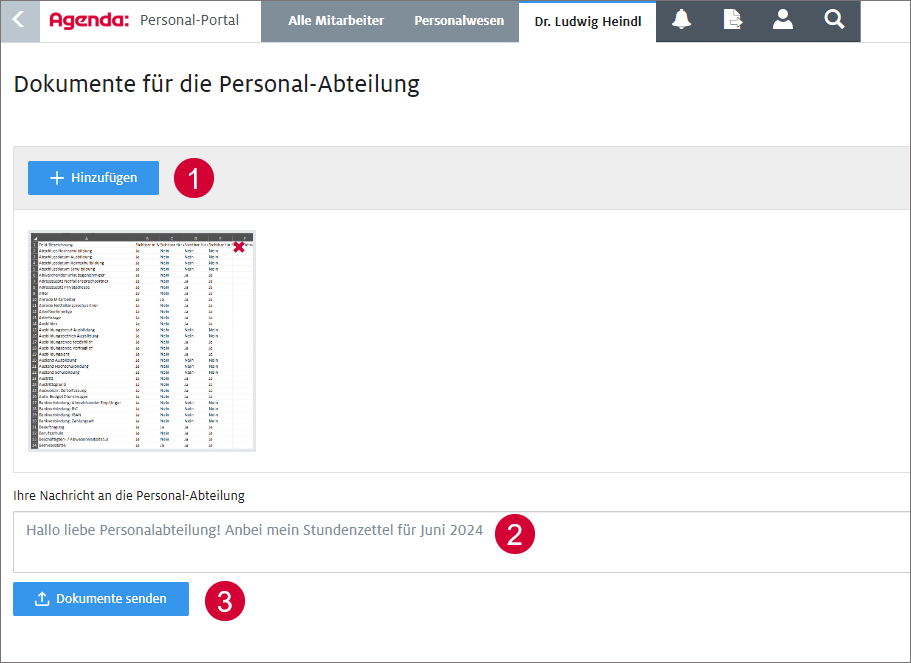Open the uploaded spreadsheet thumbnail preview

[141, 340]
